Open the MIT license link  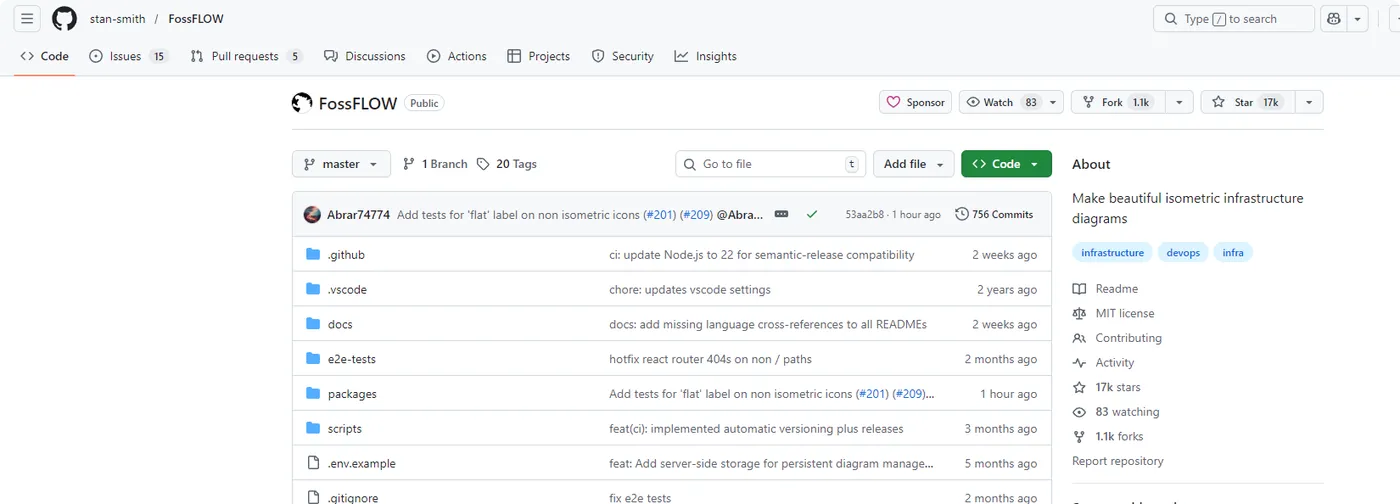1124,313
